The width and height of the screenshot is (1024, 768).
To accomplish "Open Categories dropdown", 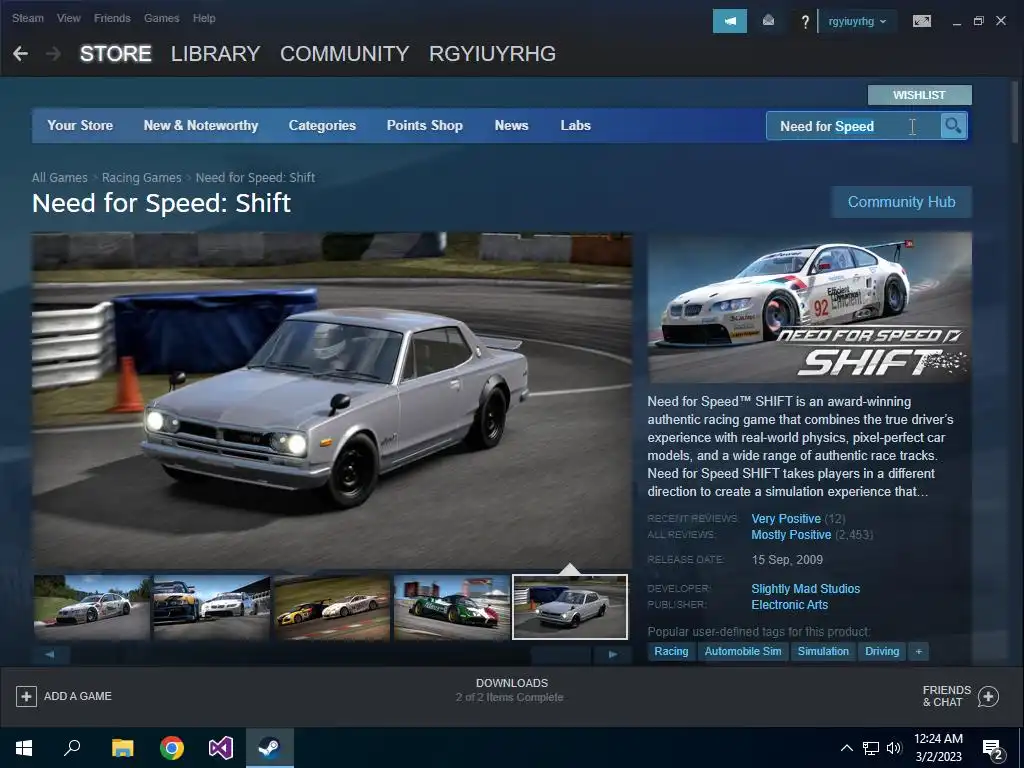I will point(322,125).
